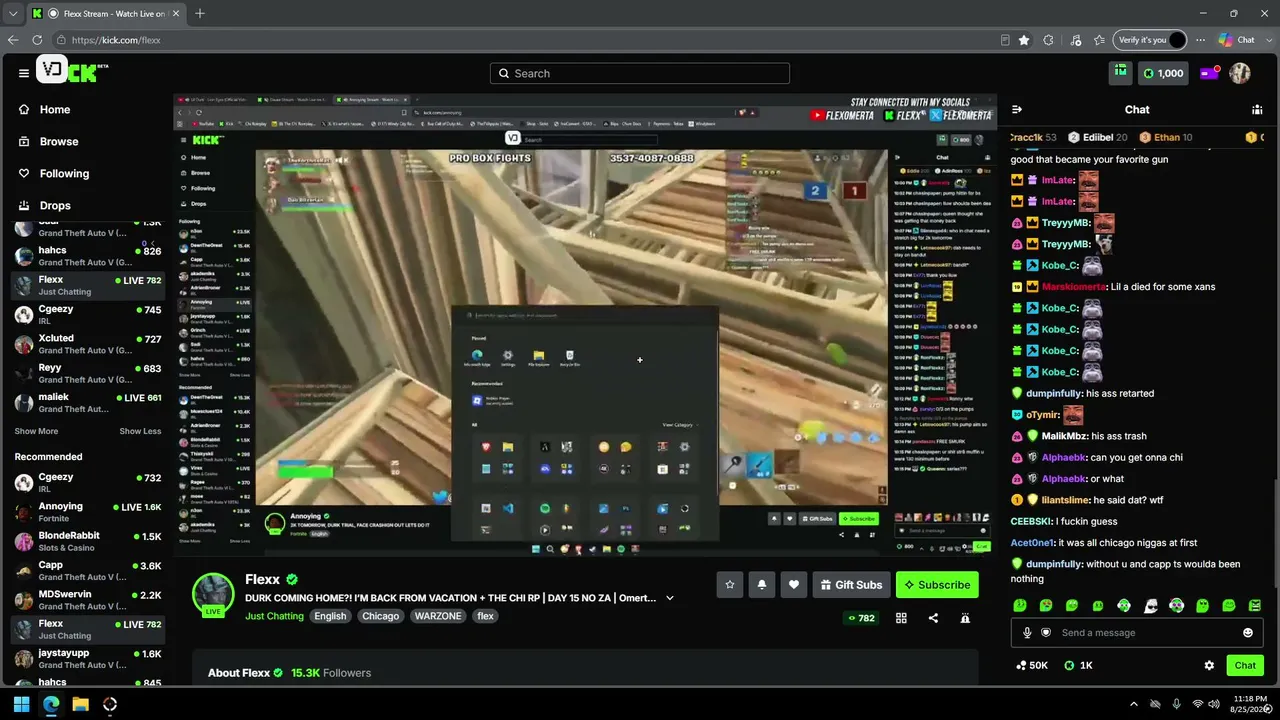Viewport: 1280px width, 720px height.
Task: Open the Just Chatting category link
Action: (x=274, y=616)
